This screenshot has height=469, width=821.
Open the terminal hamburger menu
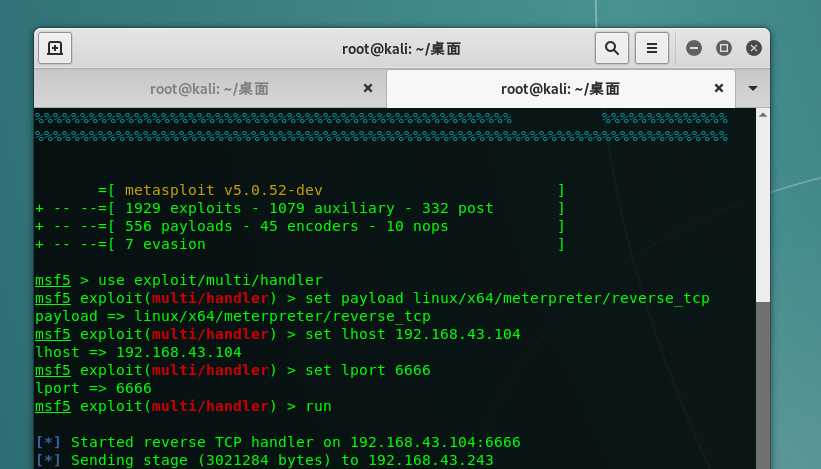point(652,48)
